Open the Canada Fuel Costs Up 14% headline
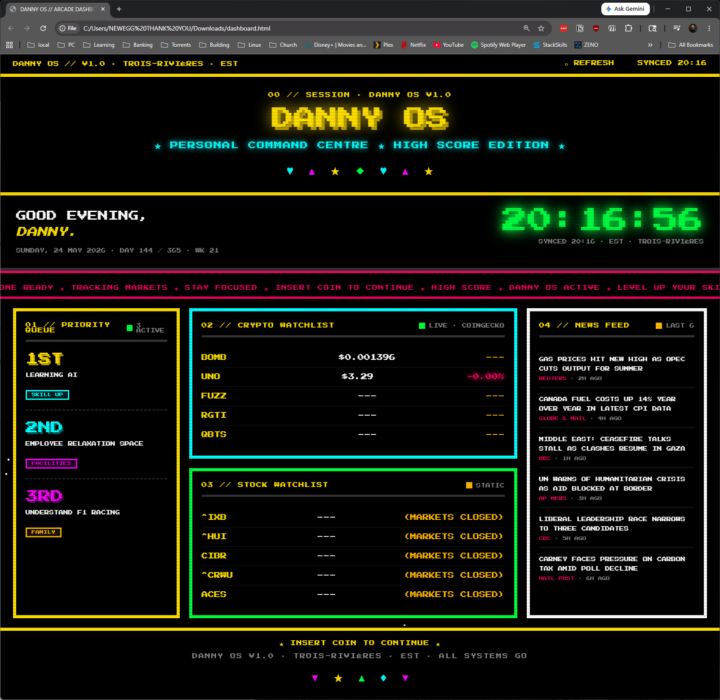This screenshot has height=700, width=720. point(607,403)
